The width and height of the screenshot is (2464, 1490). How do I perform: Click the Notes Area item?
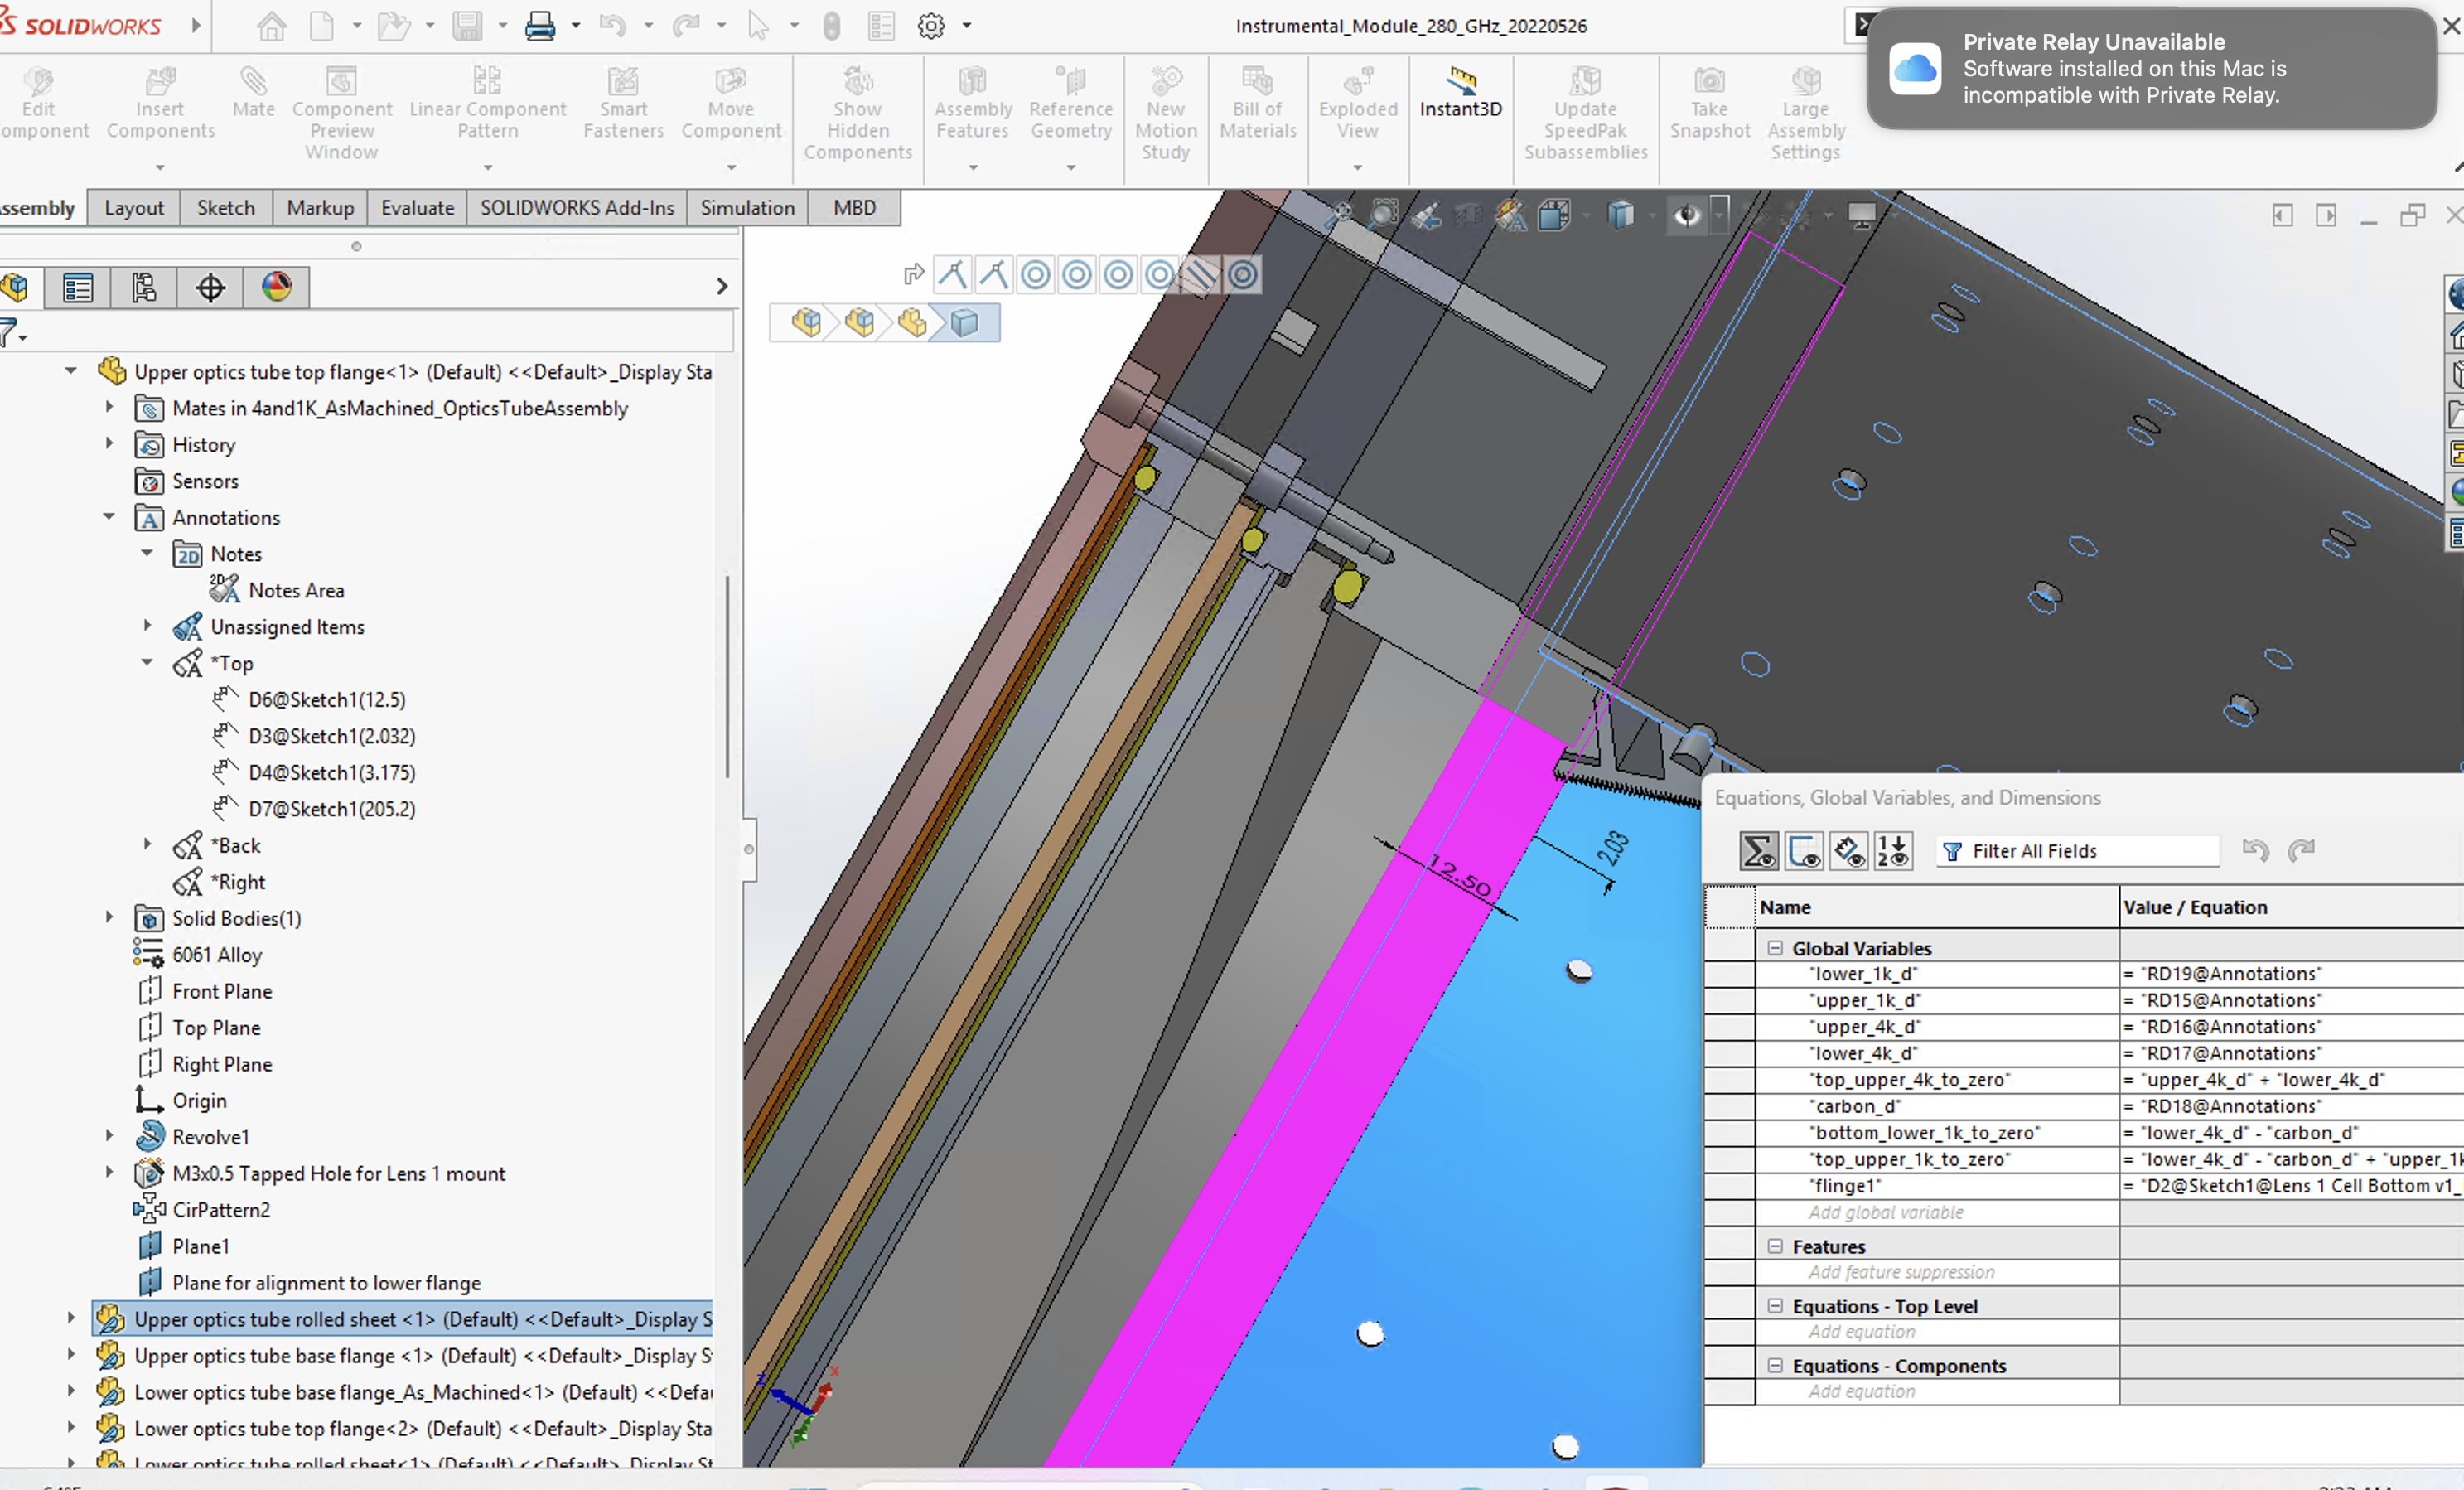tap(296, 590)
